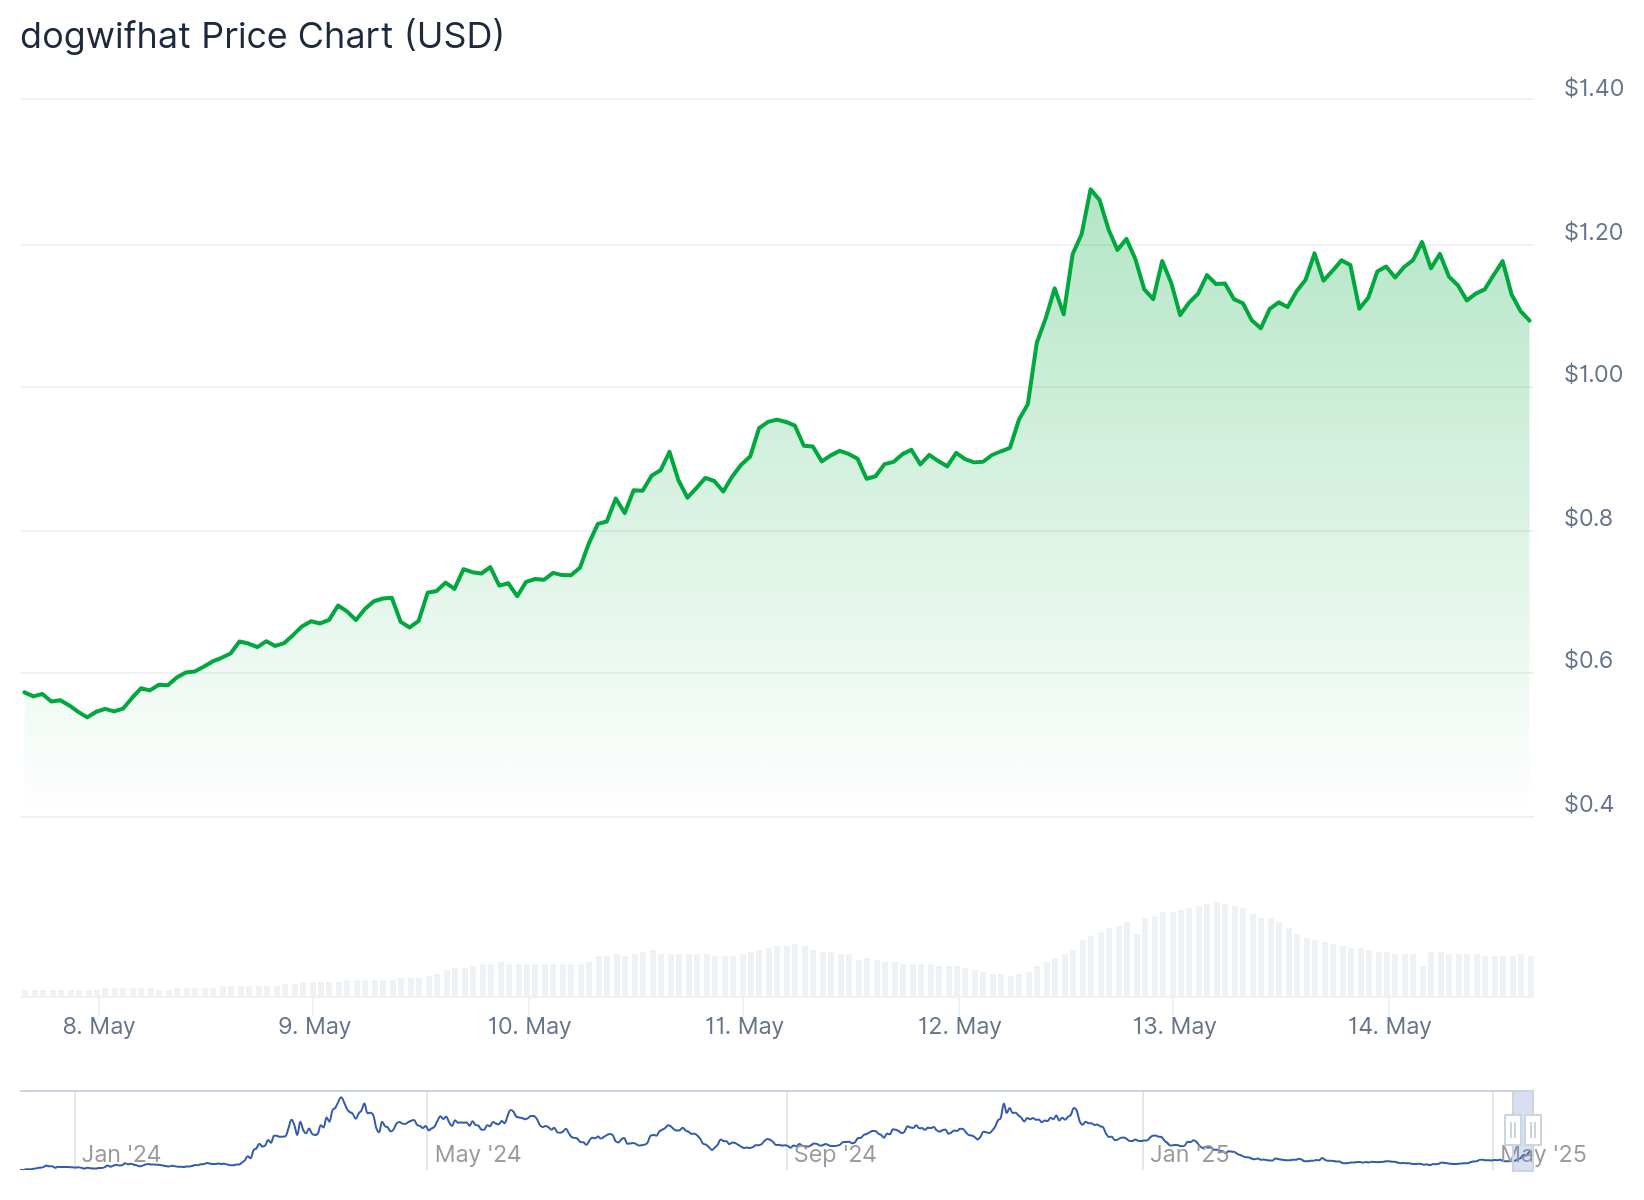Click the highest peak of the green price line
The width and height of the screenshot is (1644, 1200).
[1090, 189]
